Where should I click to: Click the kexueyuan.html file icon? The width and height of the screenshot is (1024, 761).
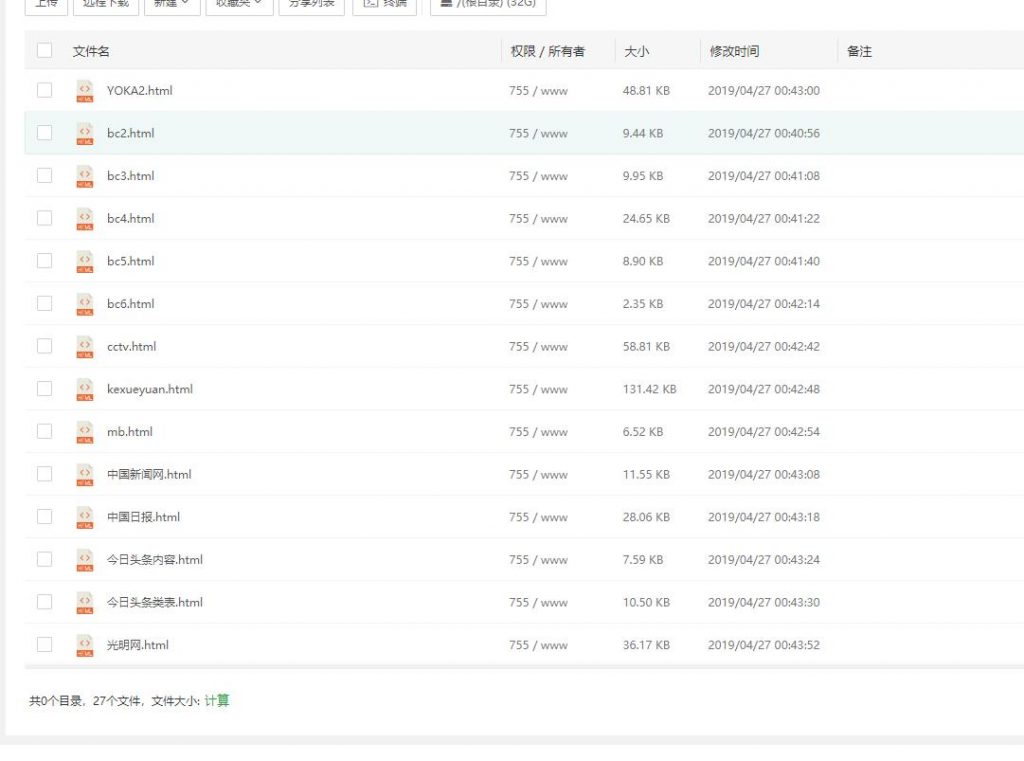tap(85, 390)
